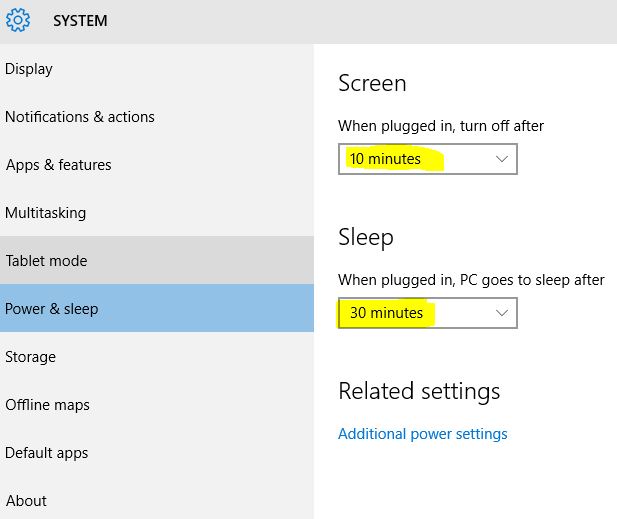This screenshot has height=519, width=617.
Task: Expand the sleep 30 minutes dropdown
Action: click(427, 313)
